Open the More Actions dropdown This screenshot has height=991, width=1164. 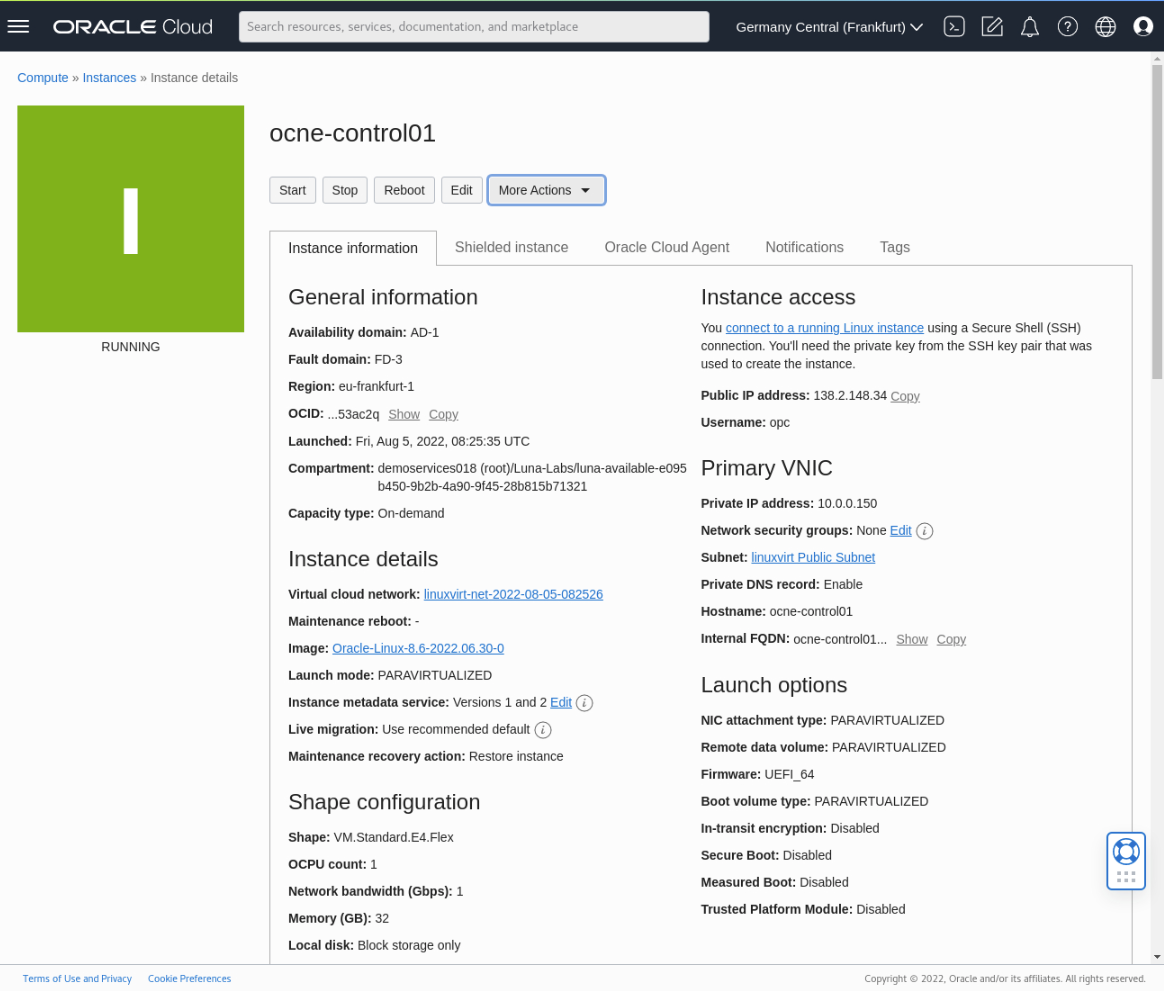[x=546, y=190]
